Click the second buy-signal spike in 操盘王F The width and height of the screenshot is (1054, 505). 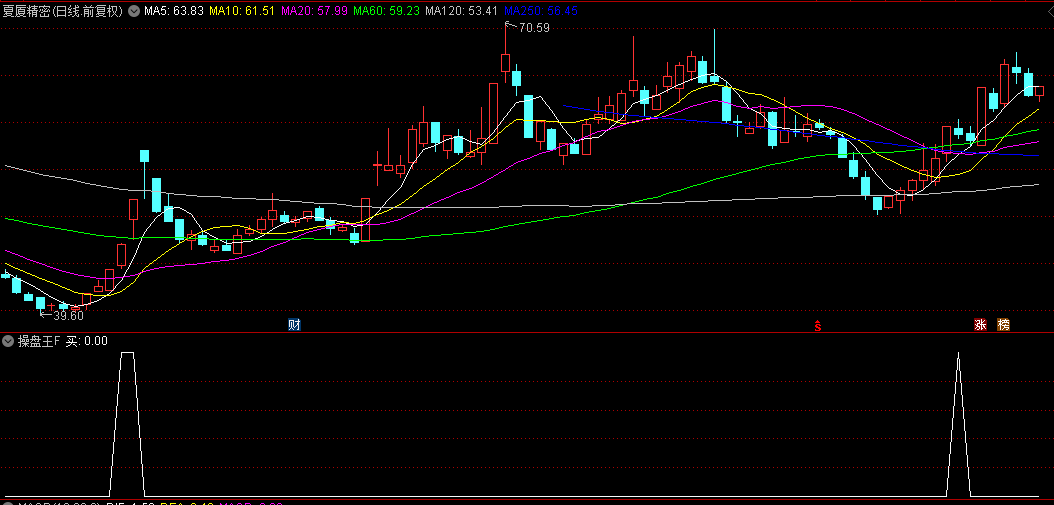coord(959,424)
